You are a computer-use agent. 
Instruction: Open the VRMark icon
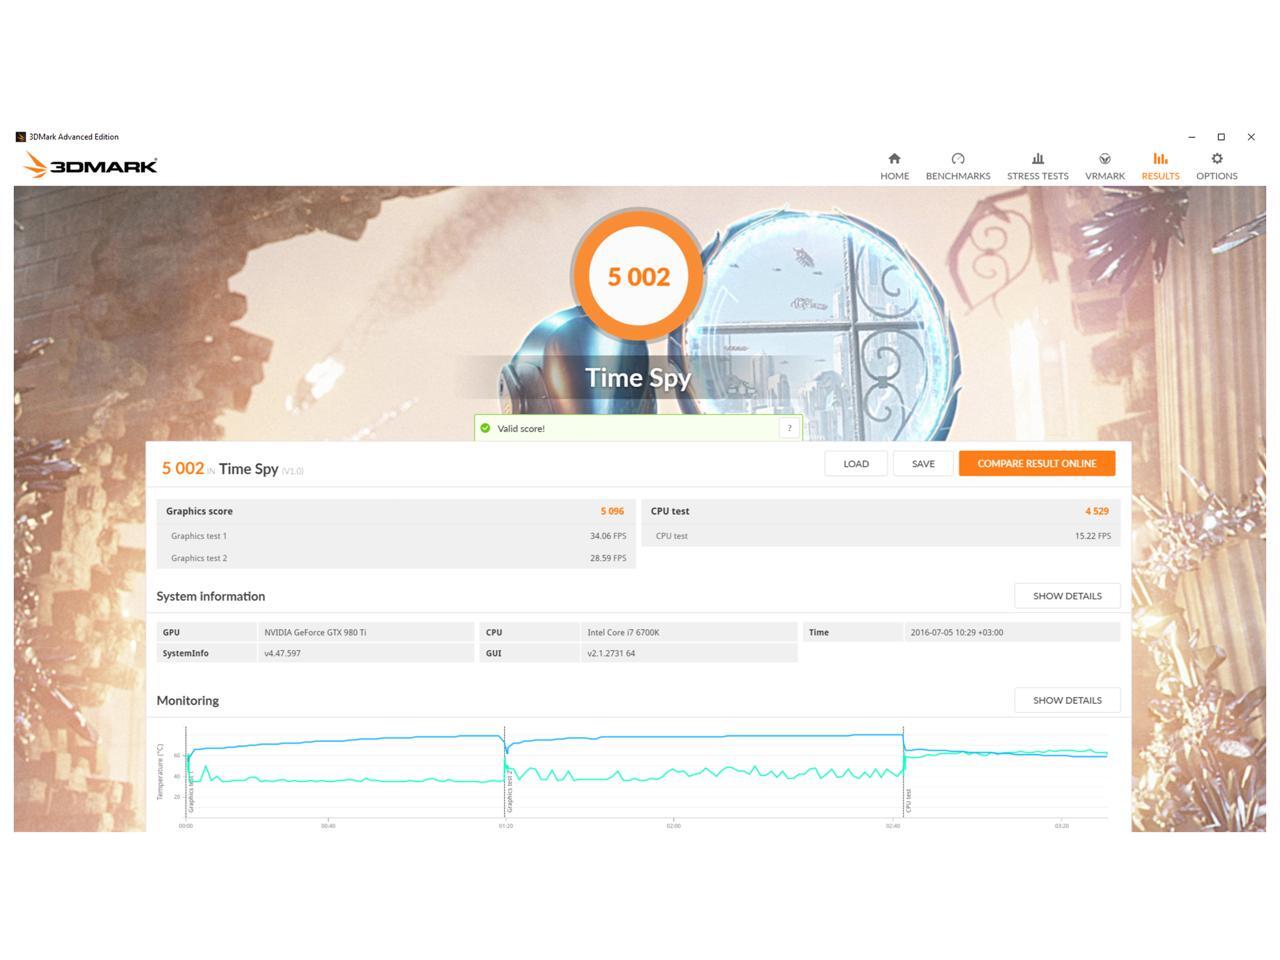pos(1105,158)
